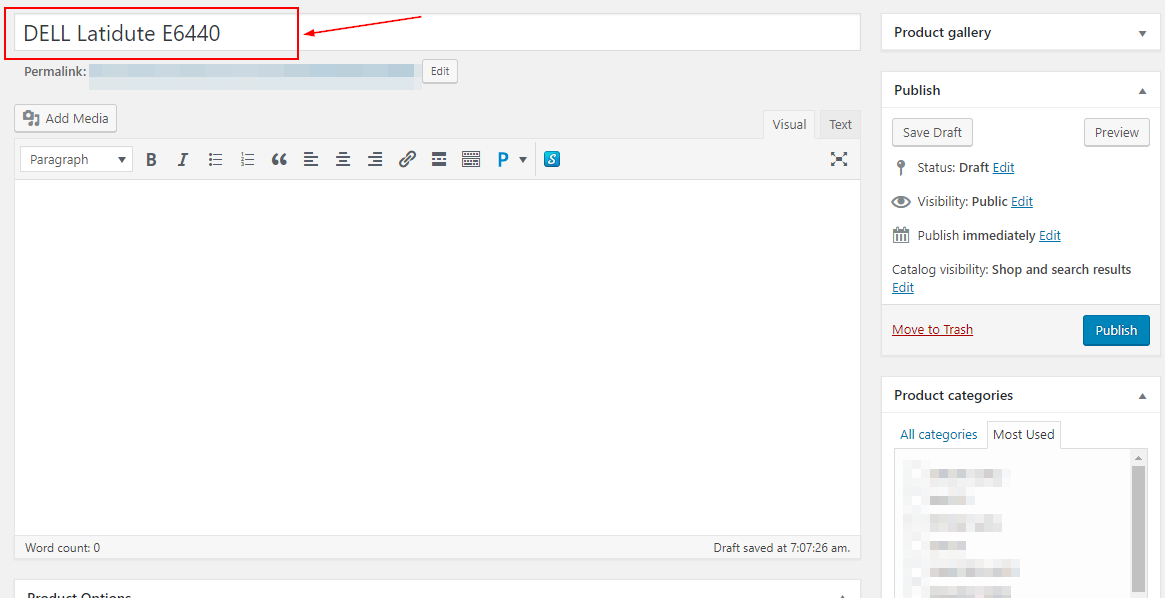The height and width of the screenshot is (598, 1165).
Task: Save the product as draft
Action: (932, 132)
